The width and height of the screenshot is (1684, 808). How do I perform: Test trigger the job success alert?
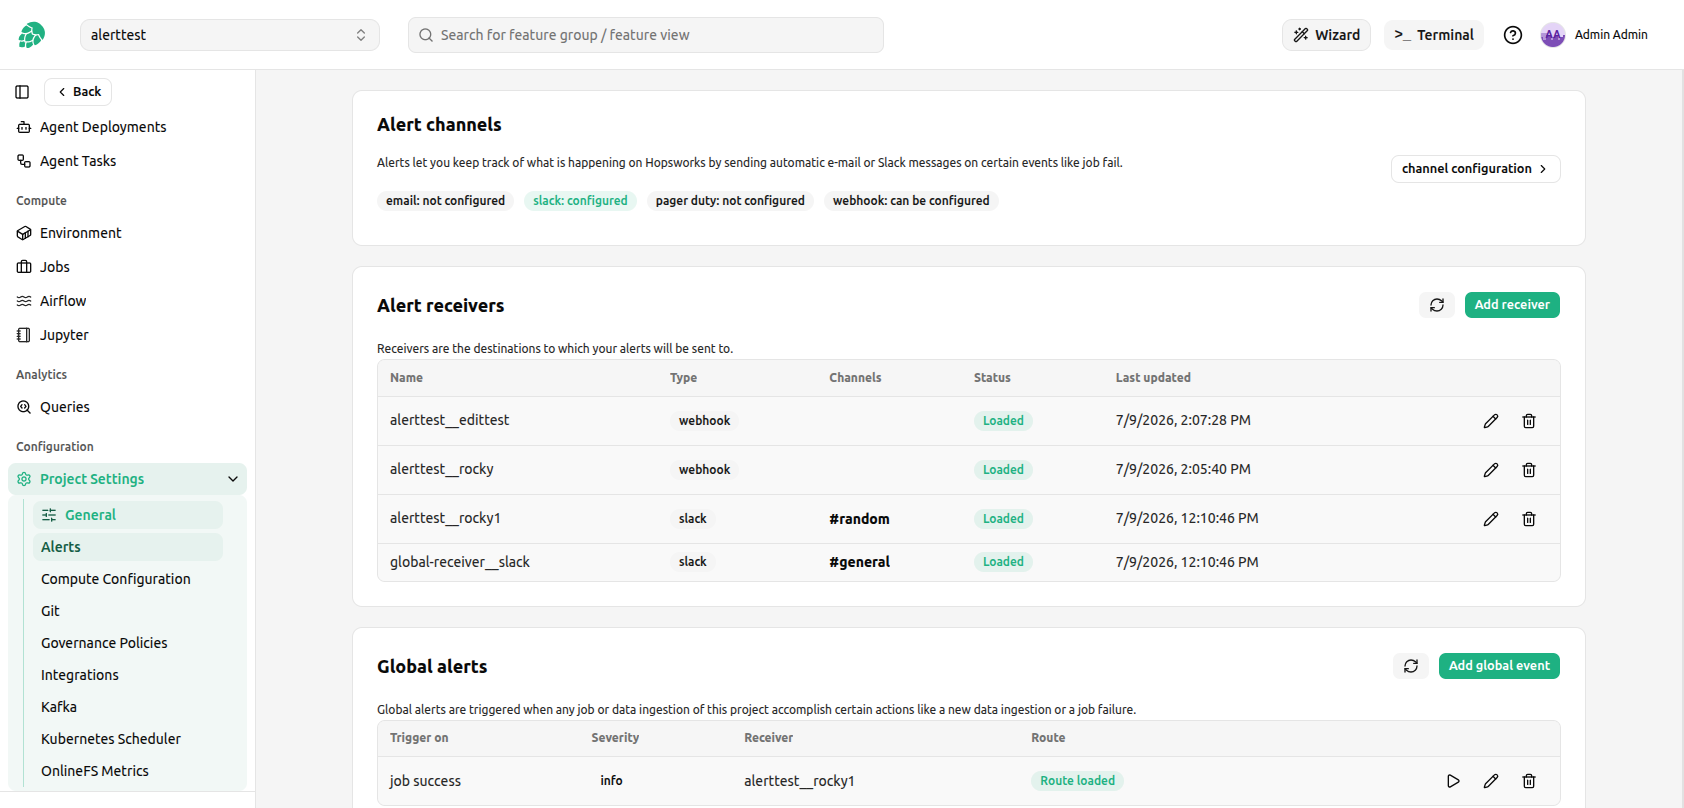pos(1453,781)
